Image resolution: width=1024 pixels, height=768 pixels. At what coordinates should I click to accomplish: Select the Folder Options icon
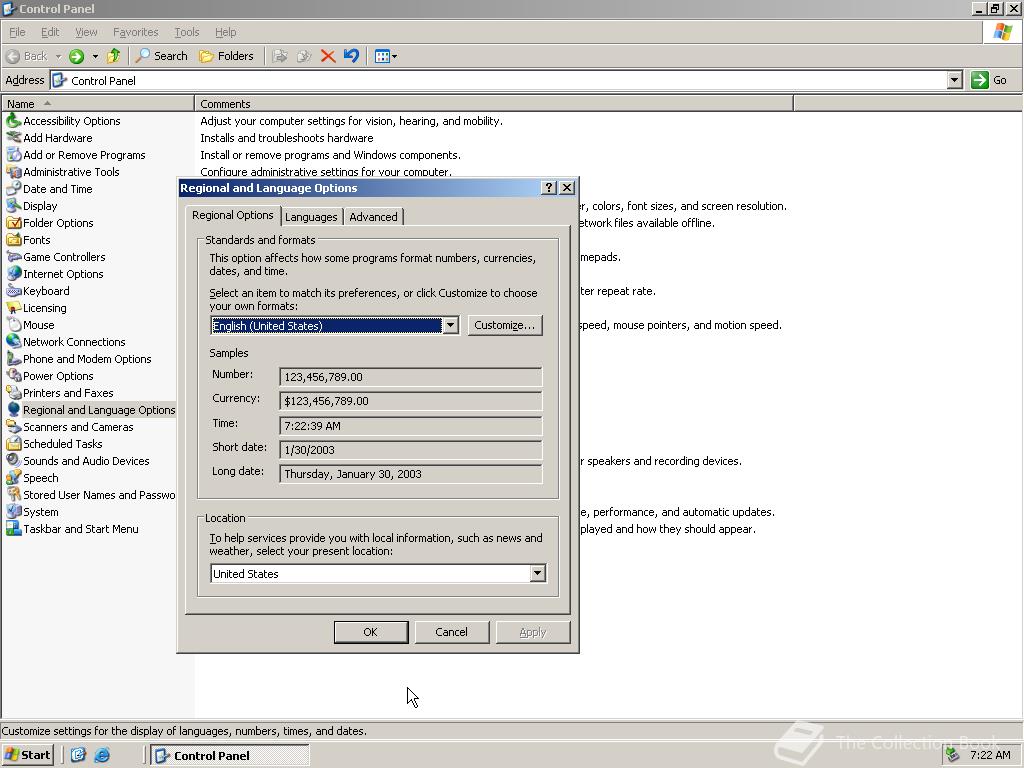click(x=13, y=223)
